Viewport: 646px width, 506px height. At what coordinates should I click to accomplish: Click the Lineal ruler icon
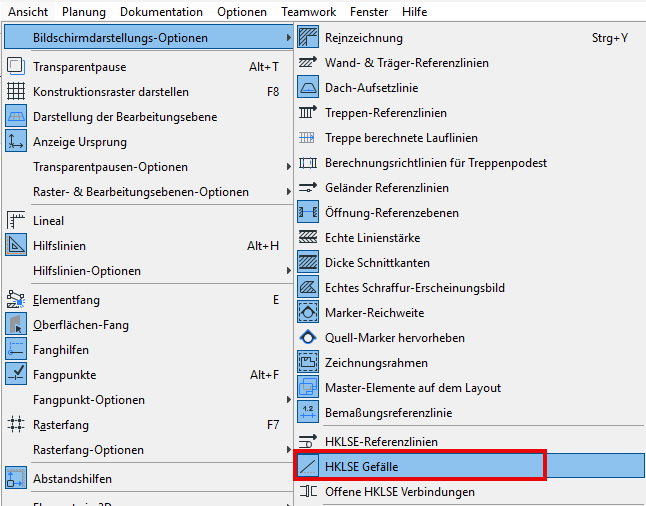(x=16, y=221)
